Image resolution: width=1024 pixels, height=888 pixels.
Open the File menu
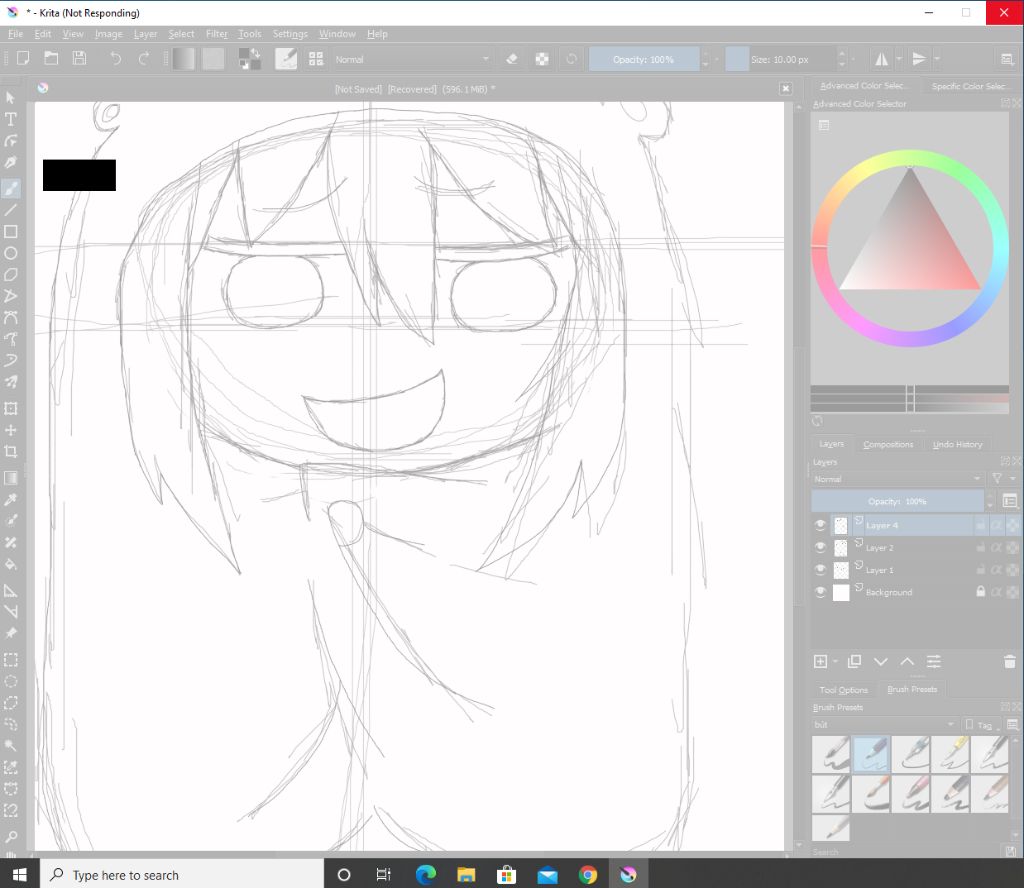point(15,34)
